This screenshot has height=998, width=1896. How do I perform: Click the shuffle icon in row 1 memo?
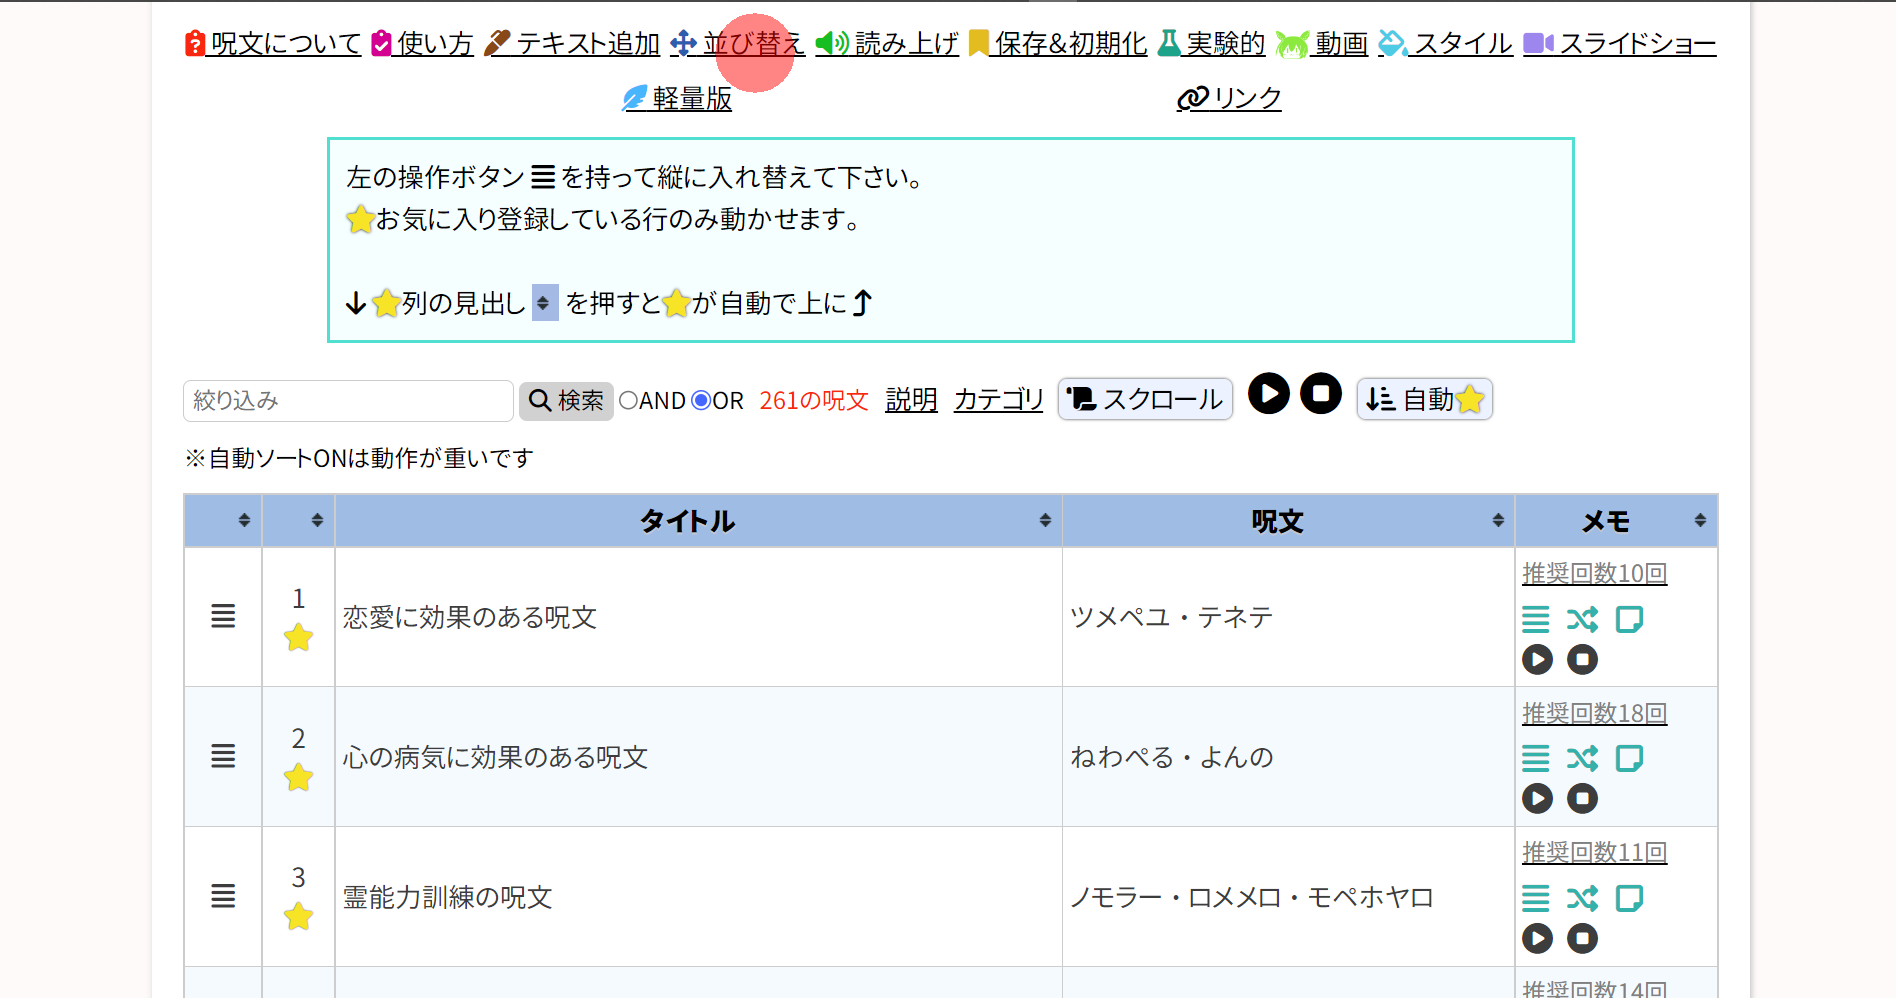pyautogui.click(x=1582, y=620)
